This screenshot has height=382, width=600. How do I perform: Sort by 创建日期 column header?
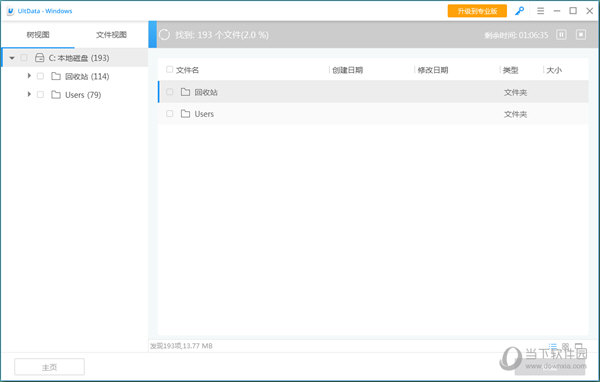[x=347, y=70]
